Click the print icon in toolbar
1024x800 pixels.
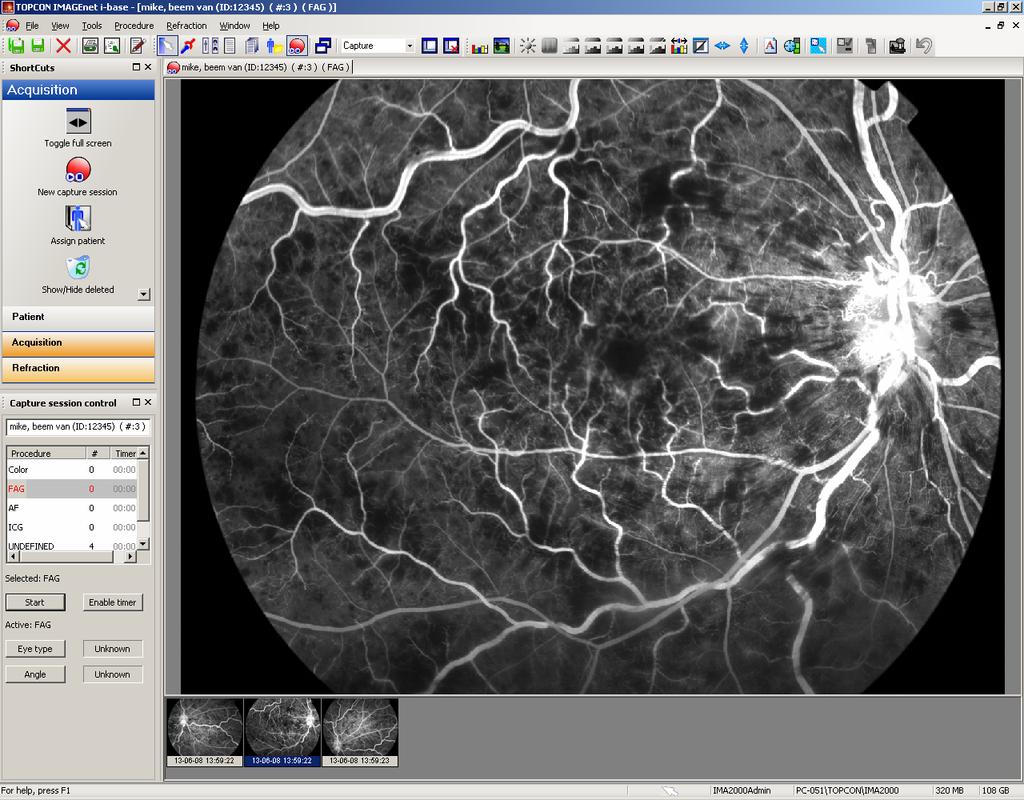pyautogui.click(x=90, y=46)
